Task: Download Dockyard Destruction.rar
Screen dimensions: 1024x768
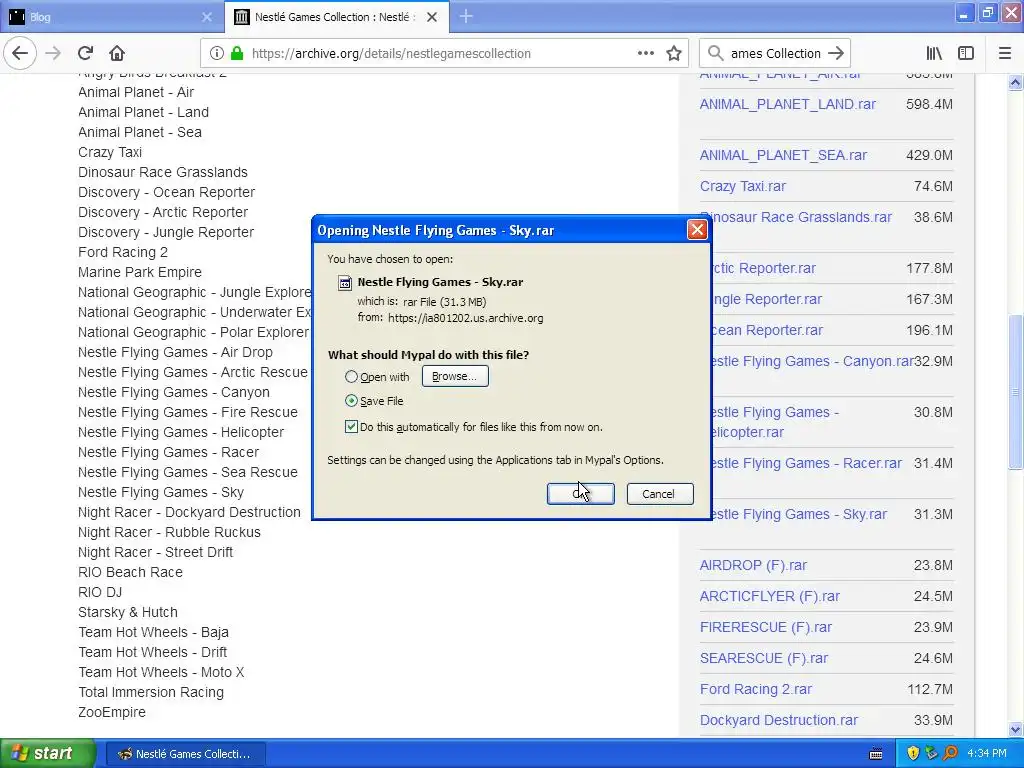Action: coord(778,720)
